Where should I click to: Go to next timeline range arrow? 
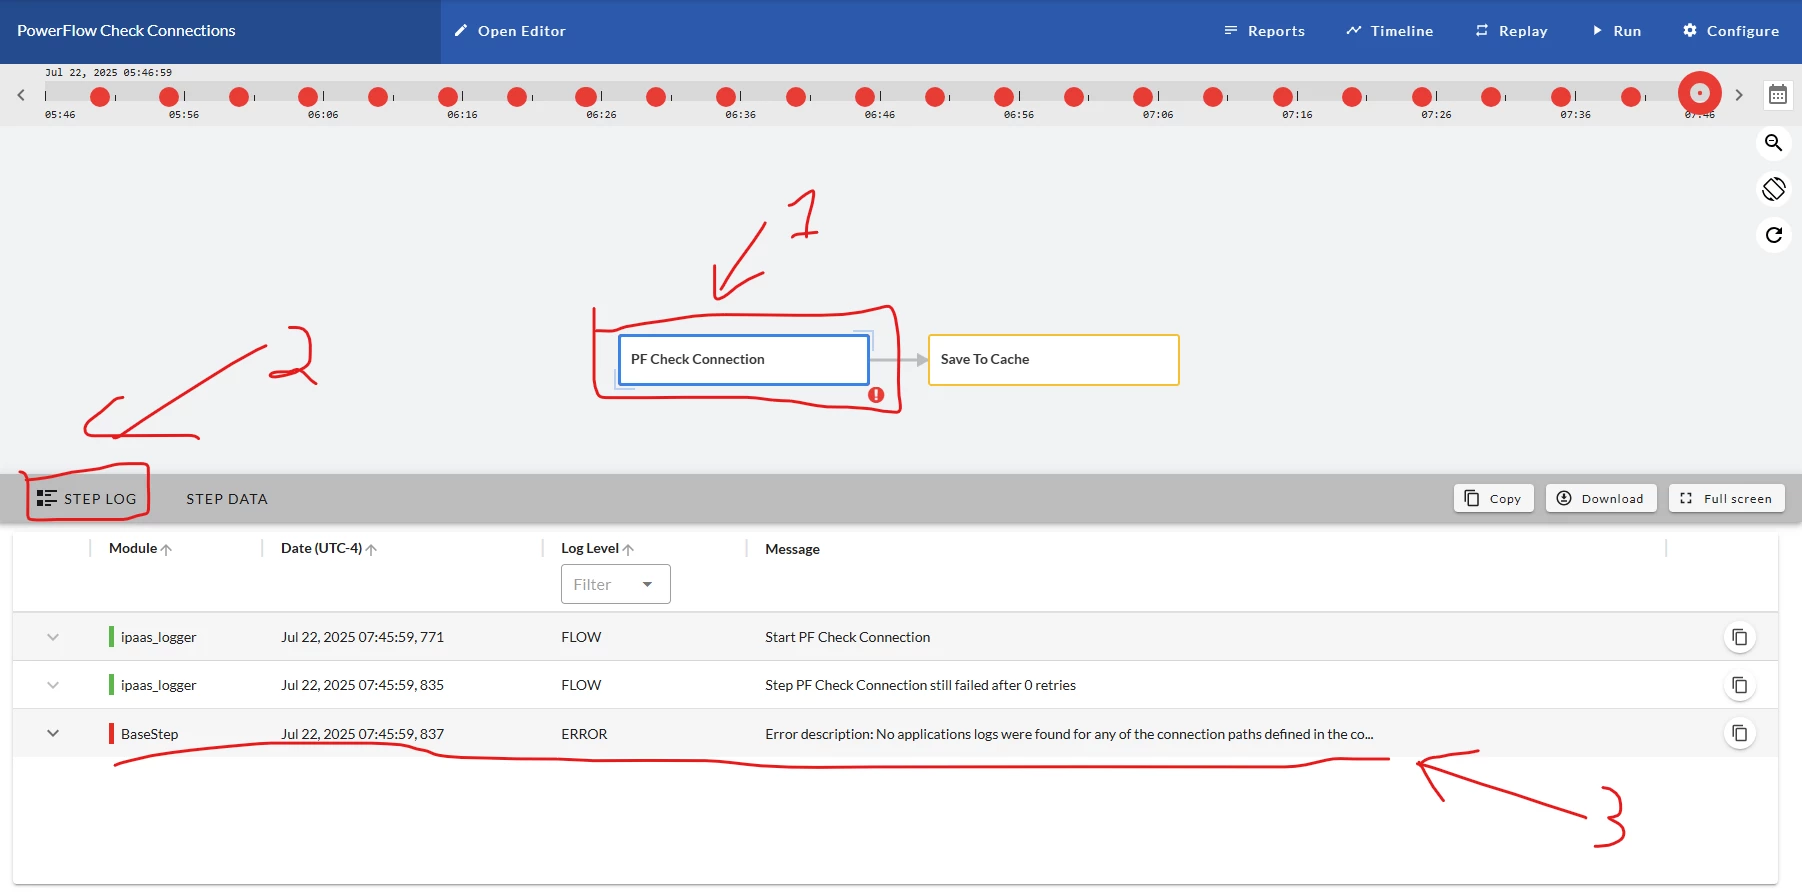[x=1739, y=95]
